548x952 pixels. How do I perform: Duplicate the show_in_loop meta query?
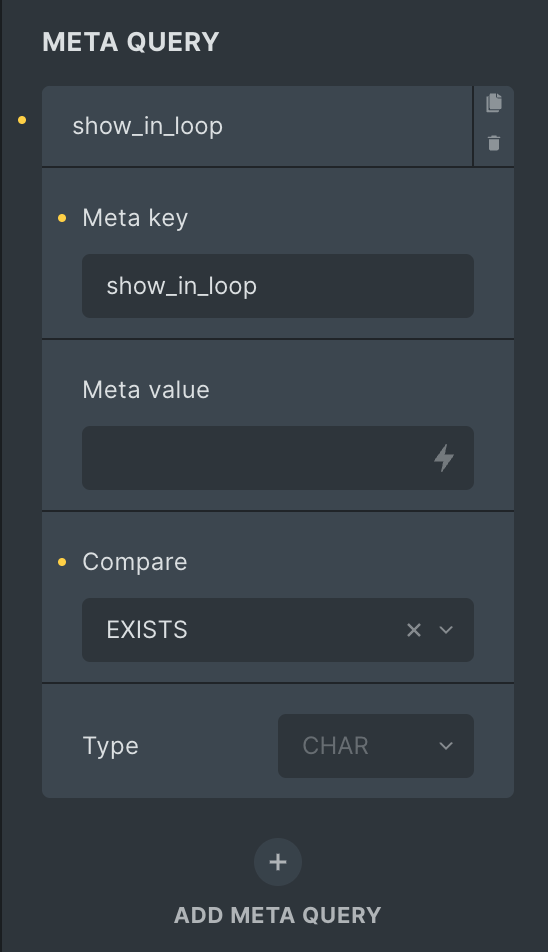[494, 103]
